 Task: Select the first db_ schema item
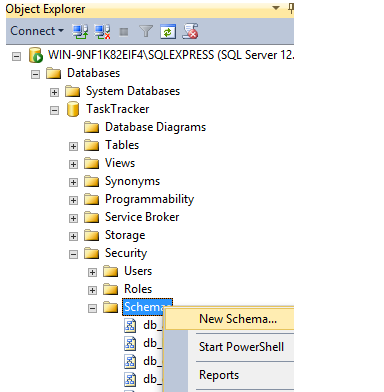tap(144, 325)
